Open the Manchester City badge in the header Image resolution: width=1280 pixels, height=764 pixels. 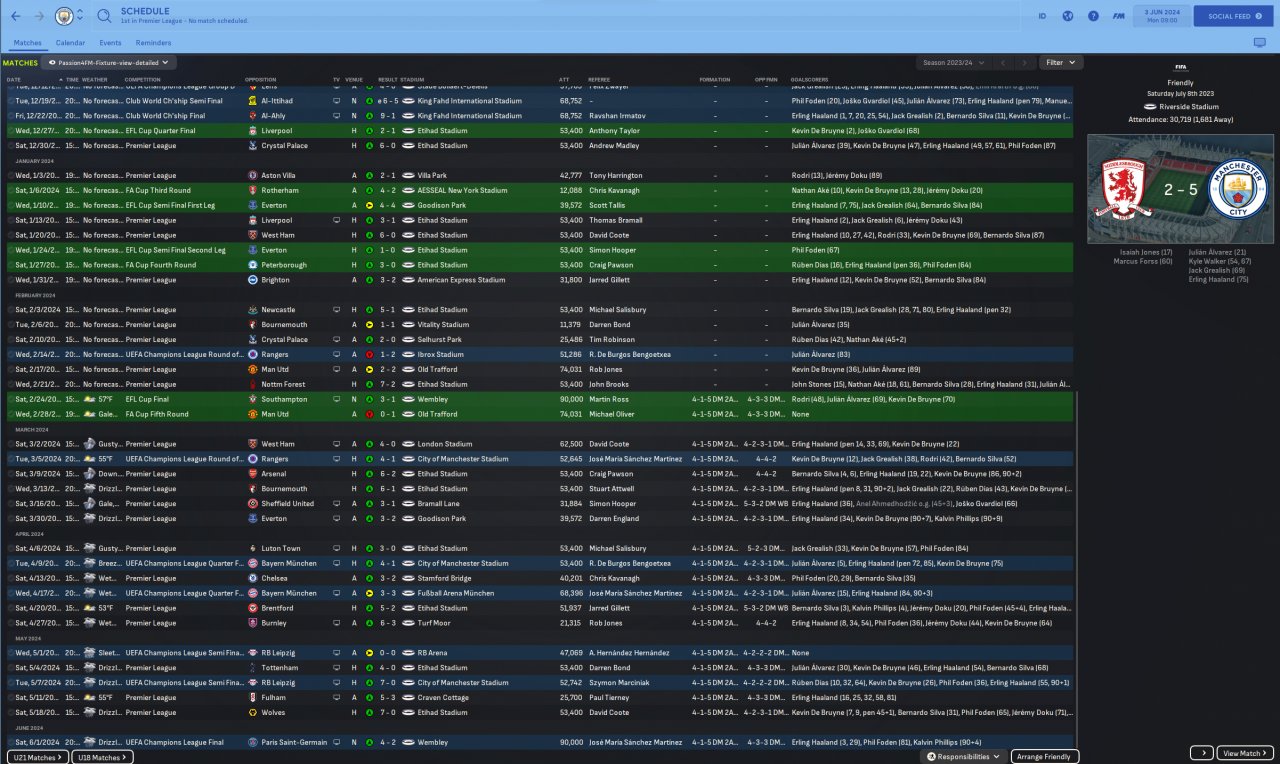click(63, 16)
